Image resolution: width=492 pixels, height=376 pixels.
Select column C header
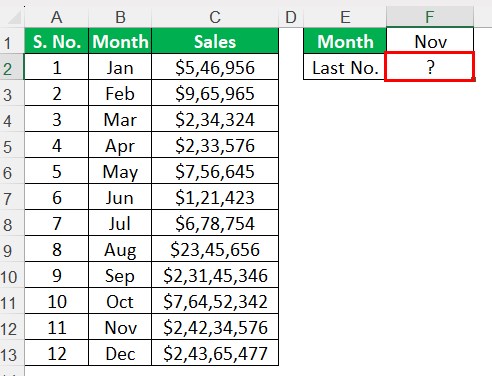pyautogui.click(x=215, y=17)
